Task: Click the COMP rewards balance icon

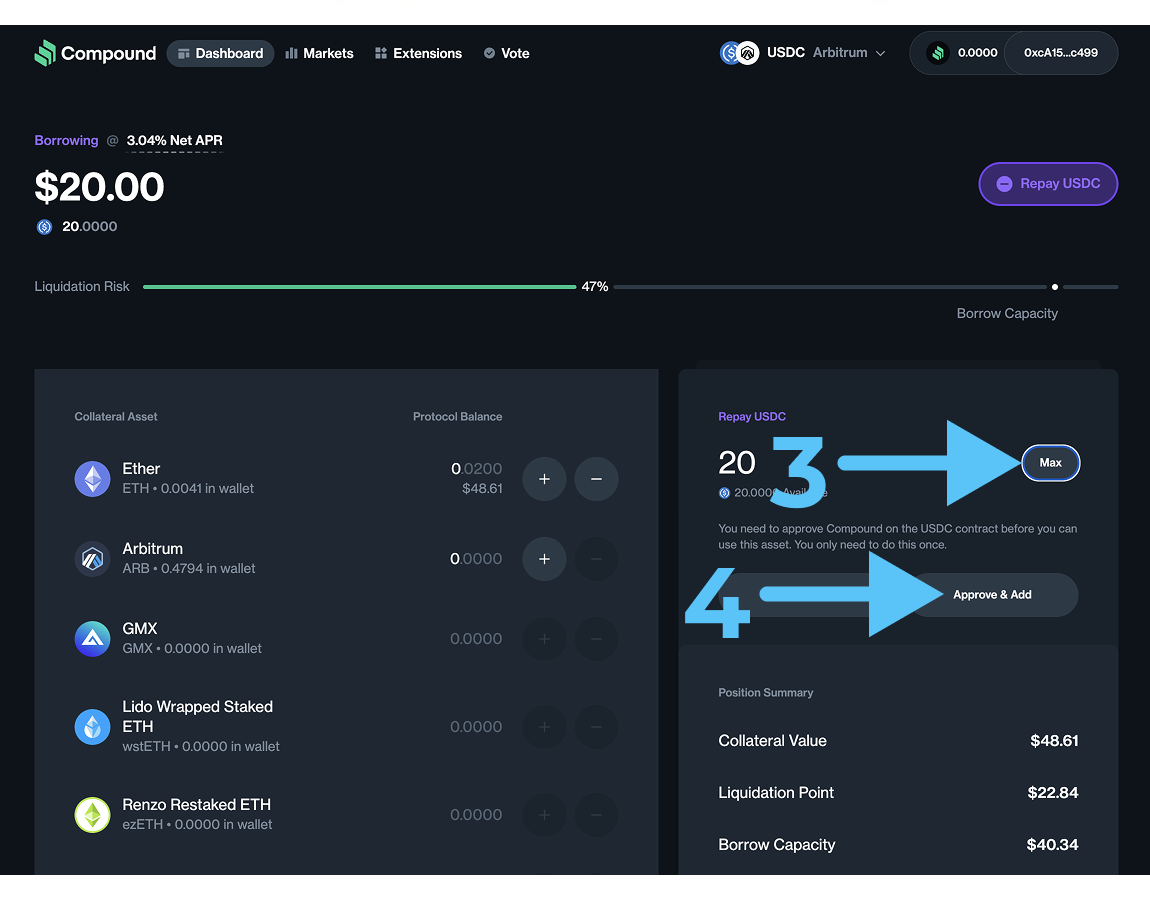Action: tap(937, 53)
